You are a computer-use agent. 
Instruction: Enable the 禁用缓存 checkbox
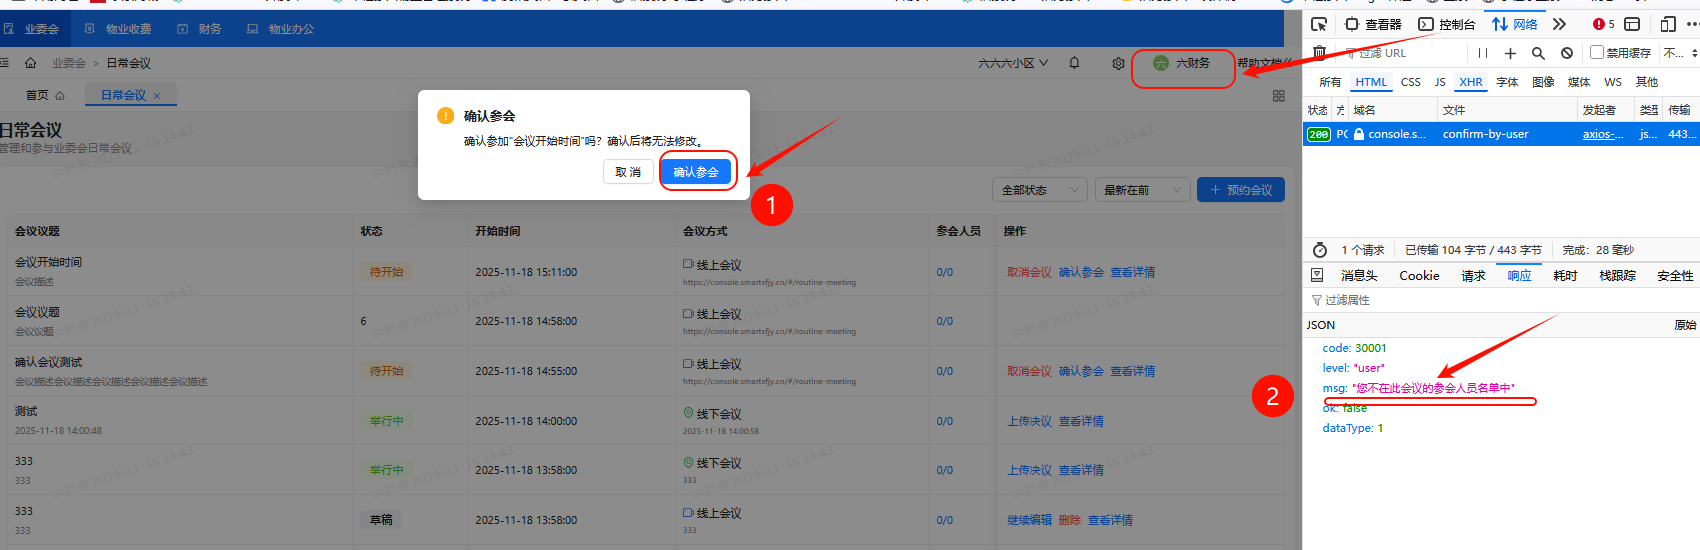1597,53
